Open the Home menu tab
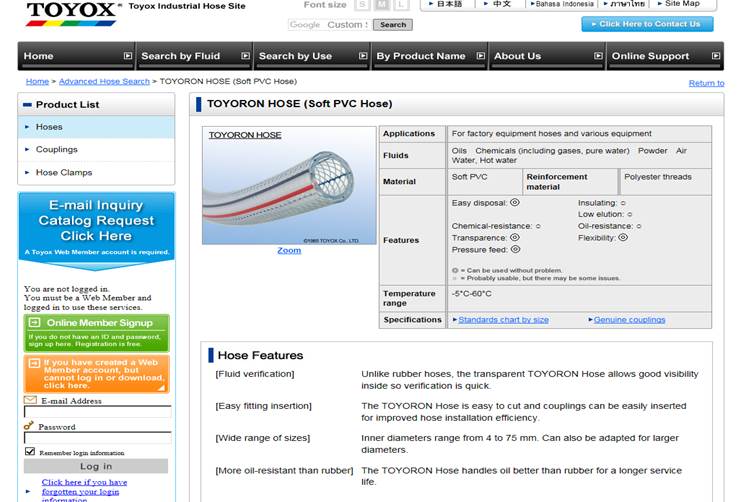This screenshot has height=502, width=739. pos(76,56)
